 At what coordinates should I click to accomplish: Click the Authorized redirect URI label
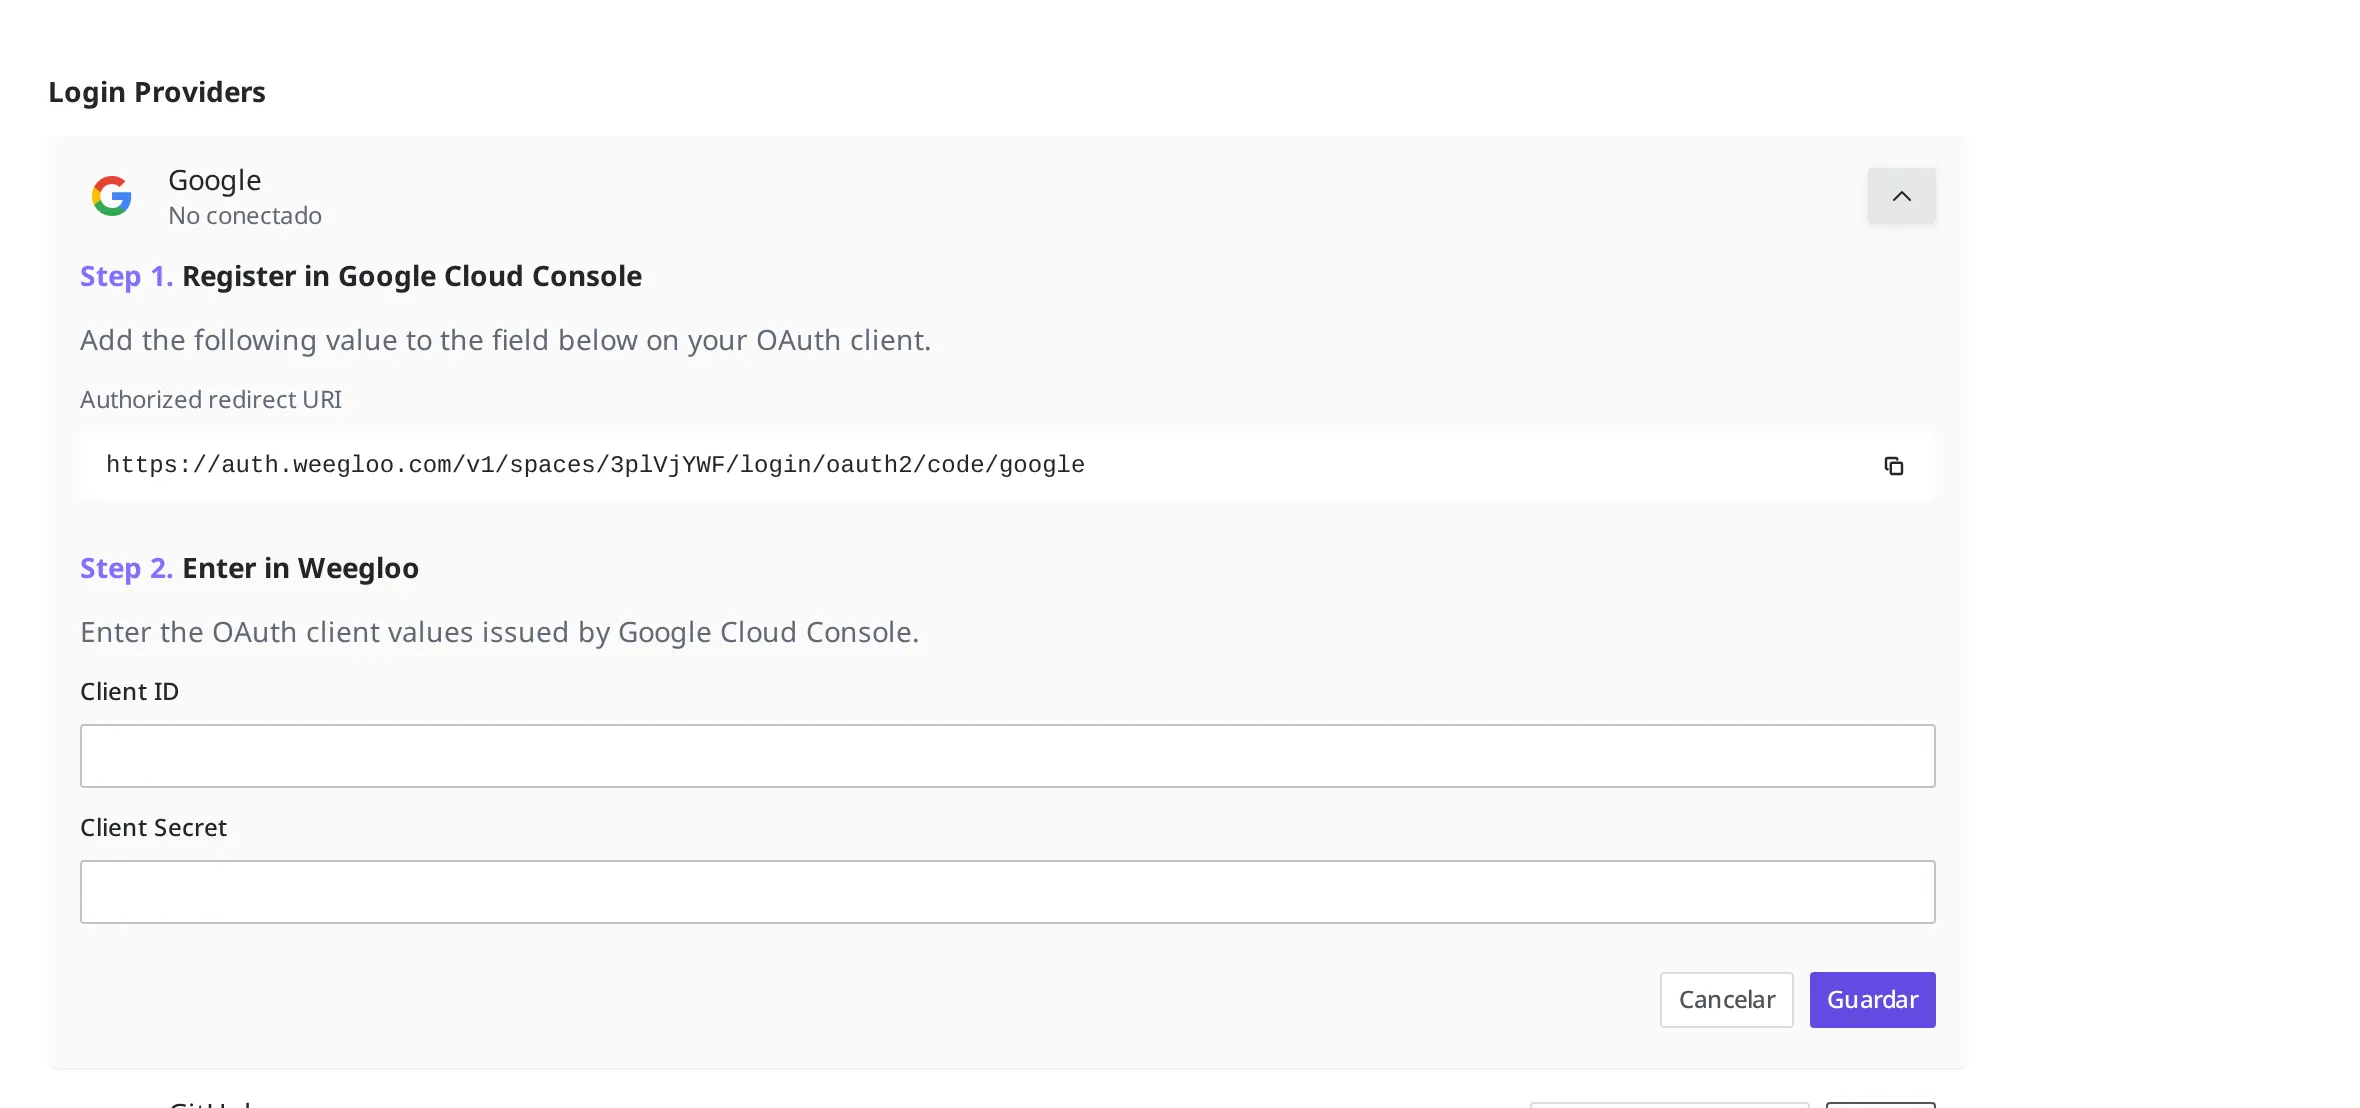pos(211,400)
